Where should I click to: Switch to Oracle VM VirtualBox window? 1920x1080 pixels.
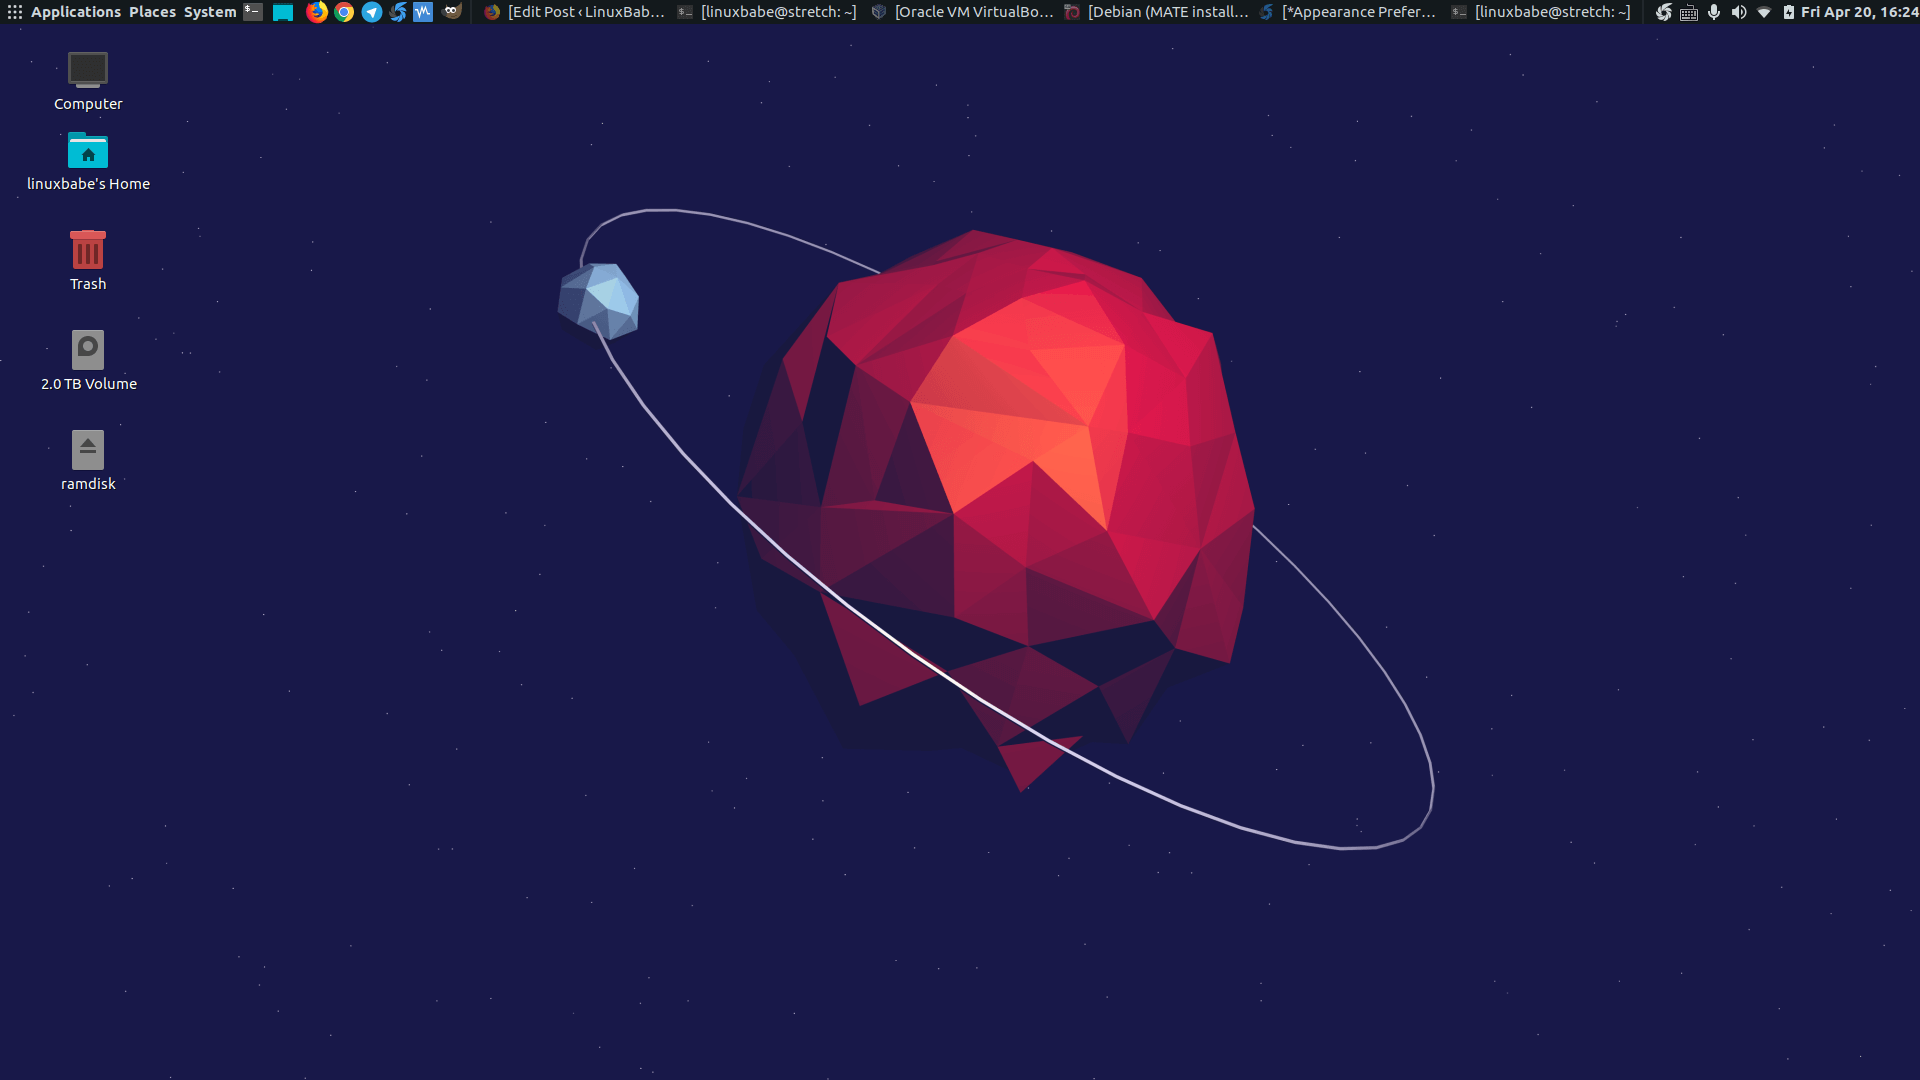coord(962,12)
